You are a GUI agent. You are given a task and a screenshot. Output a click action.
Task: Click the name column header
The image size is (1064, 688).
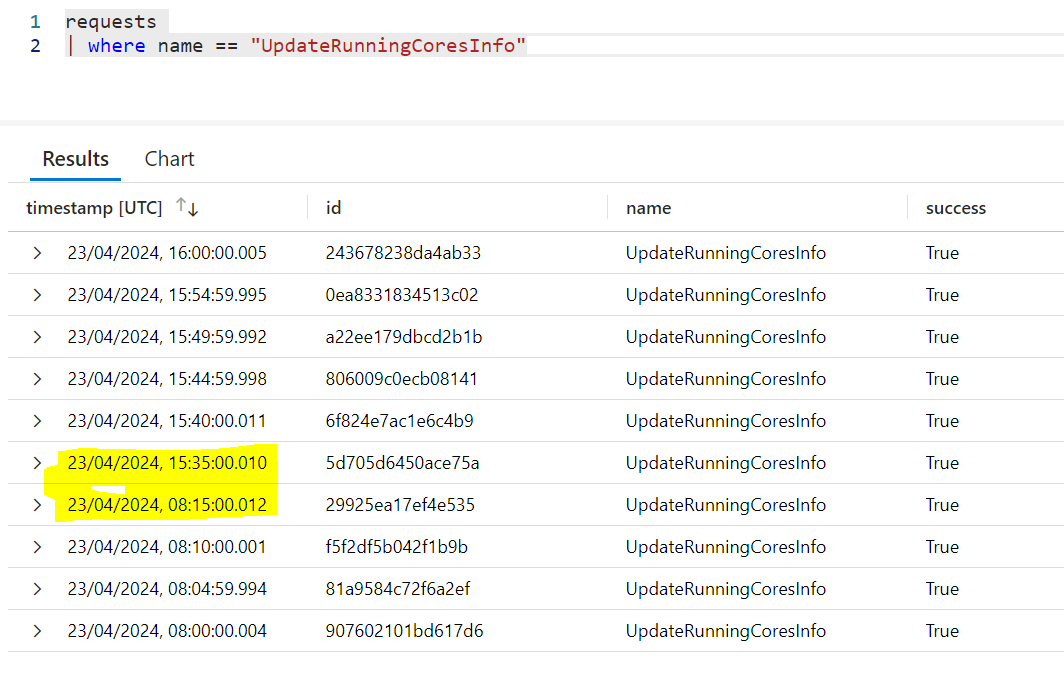(649, 207)
